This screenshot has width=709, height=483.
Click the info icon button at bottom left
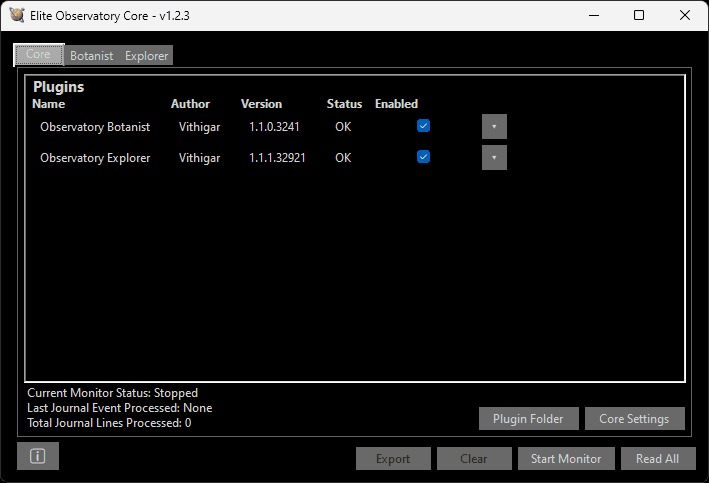coord(38,456)
